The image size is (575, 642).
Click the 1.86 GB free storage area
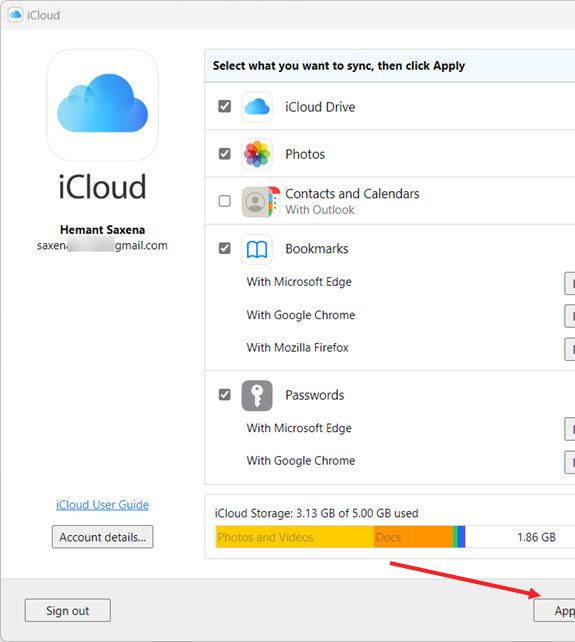coord(520,537)
